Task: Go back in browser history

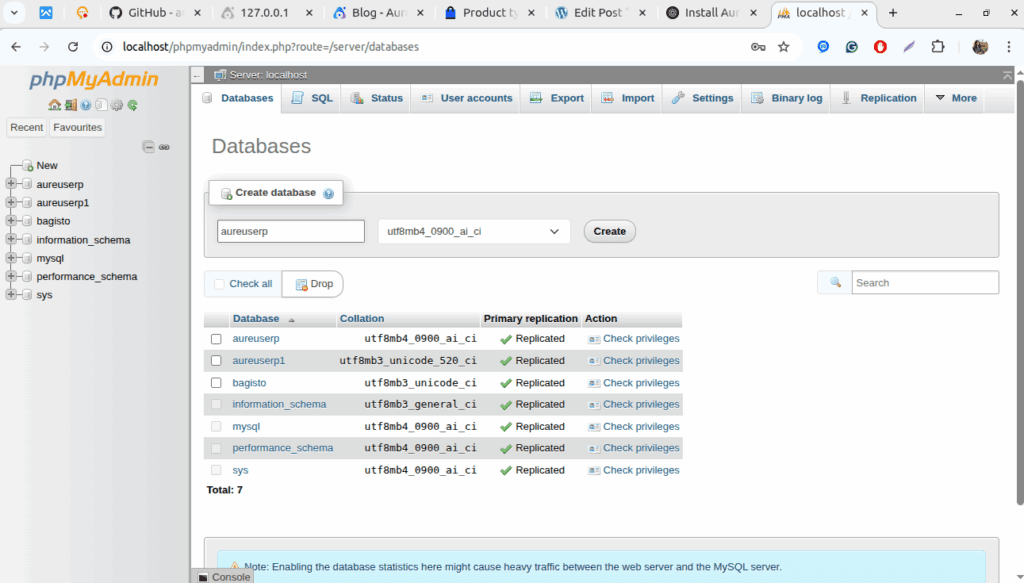Action: point(16,47)
